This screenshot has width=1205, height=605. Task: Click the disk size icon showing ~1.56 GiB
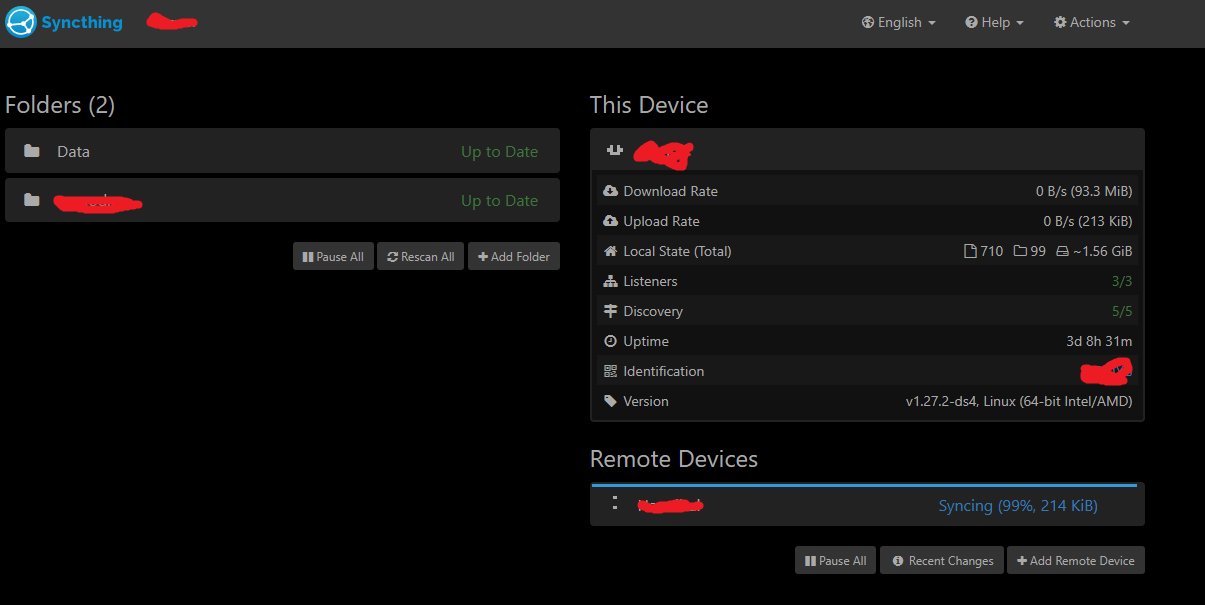(1062, 251)
